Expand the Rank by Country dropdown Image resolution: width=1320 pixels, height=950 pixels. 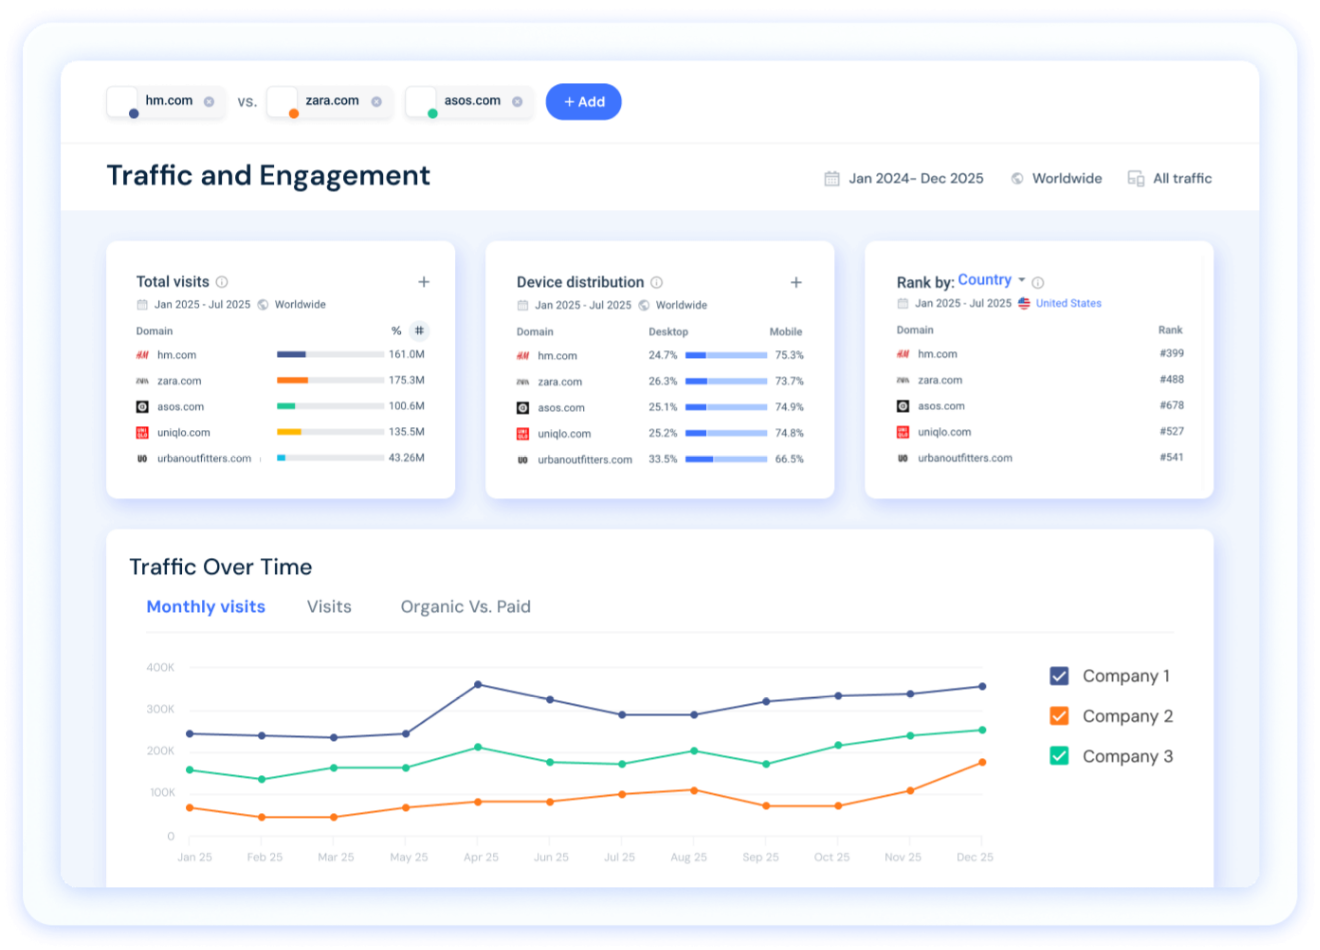point(991,280)
